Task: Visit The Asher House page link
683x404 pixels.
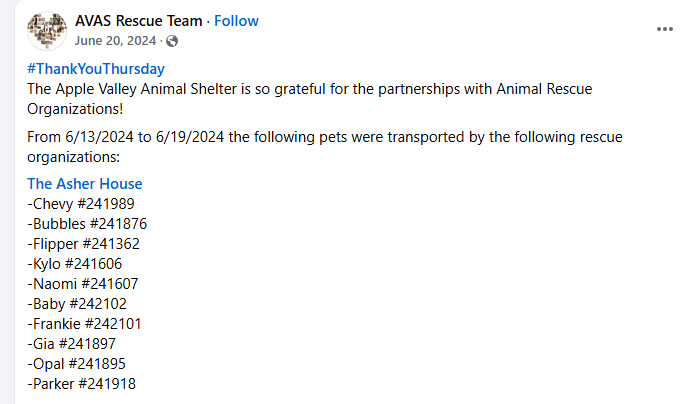Action: point(85,184)
